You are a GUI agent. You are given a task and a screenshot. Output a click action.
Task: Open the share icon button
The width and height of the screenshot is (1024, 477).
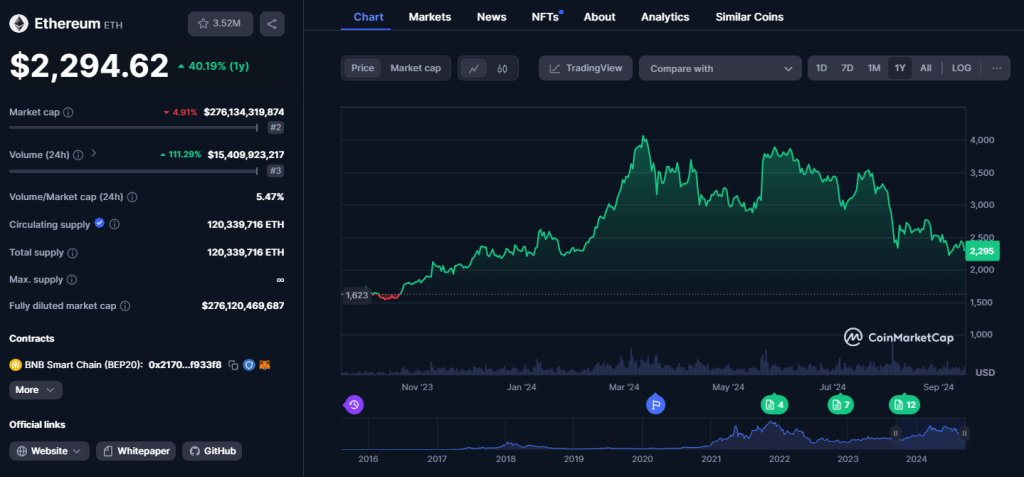272,24
